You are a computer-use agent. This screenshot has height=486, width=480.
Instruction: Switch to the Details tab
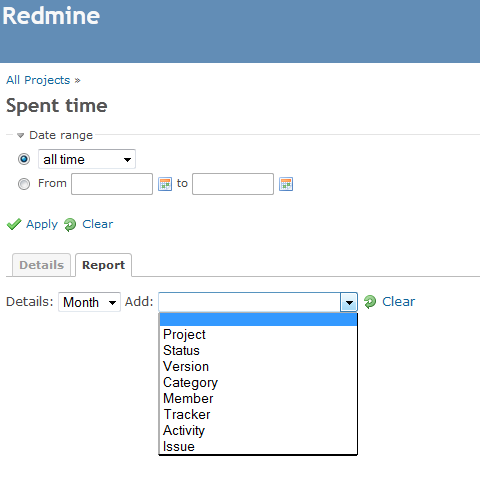(41, 265)
